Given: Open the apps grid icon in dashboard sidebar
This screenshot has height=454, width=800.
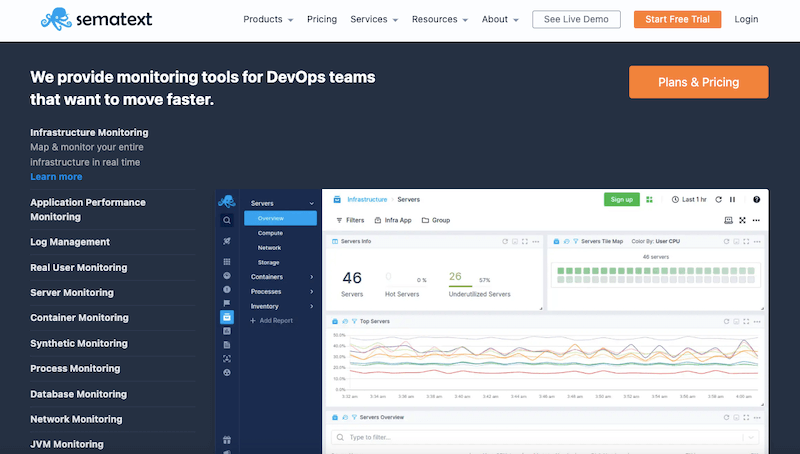Looking at the screenshot, I should coord(227,262).
